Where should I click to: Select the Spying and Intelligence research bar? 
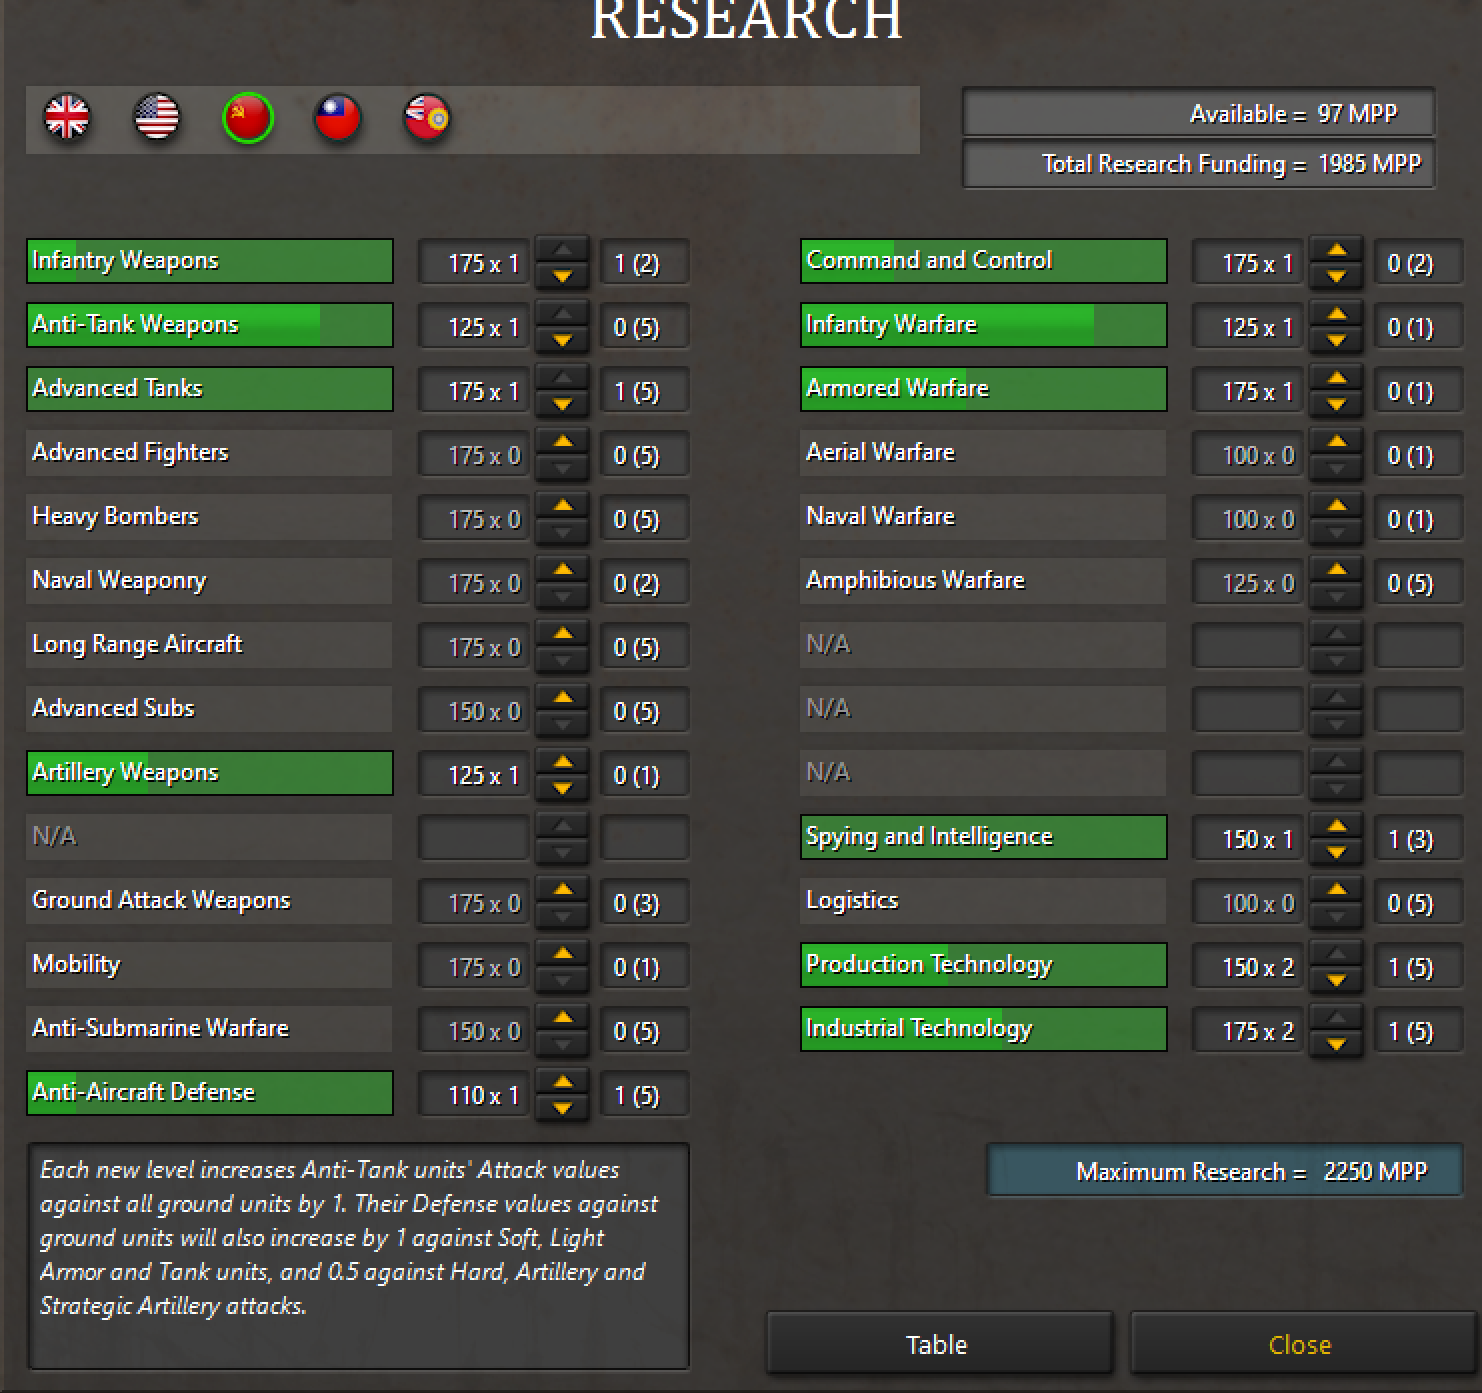click(x=984, y=837)
